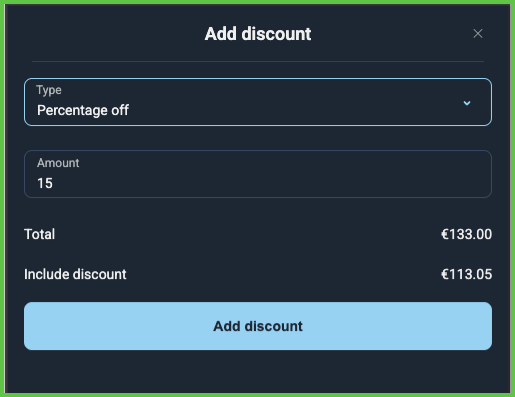Click empty area below Add discount button
515x397 pixels.
tap(258, 372)
